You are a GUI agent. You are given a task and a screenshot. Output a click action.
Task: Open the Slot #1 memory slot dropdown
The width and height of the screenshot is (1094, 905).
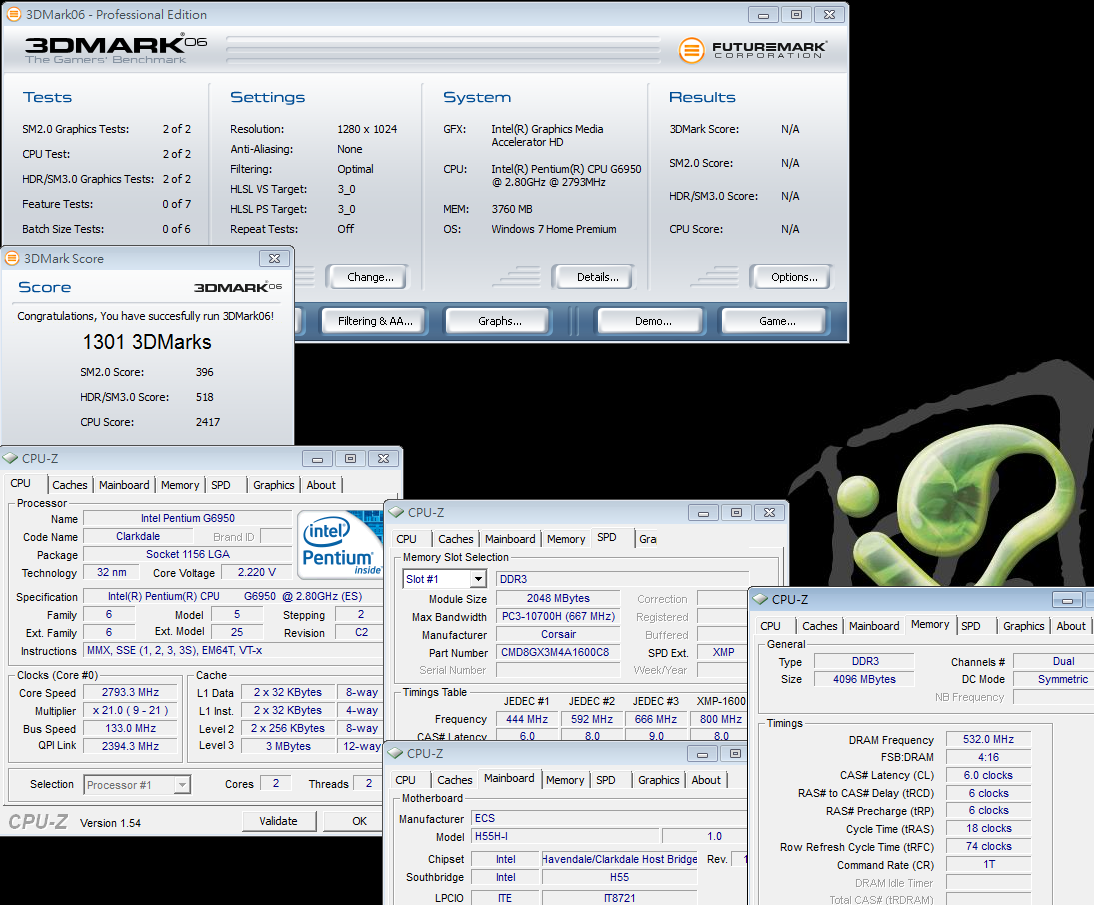[x=478, y=579]
